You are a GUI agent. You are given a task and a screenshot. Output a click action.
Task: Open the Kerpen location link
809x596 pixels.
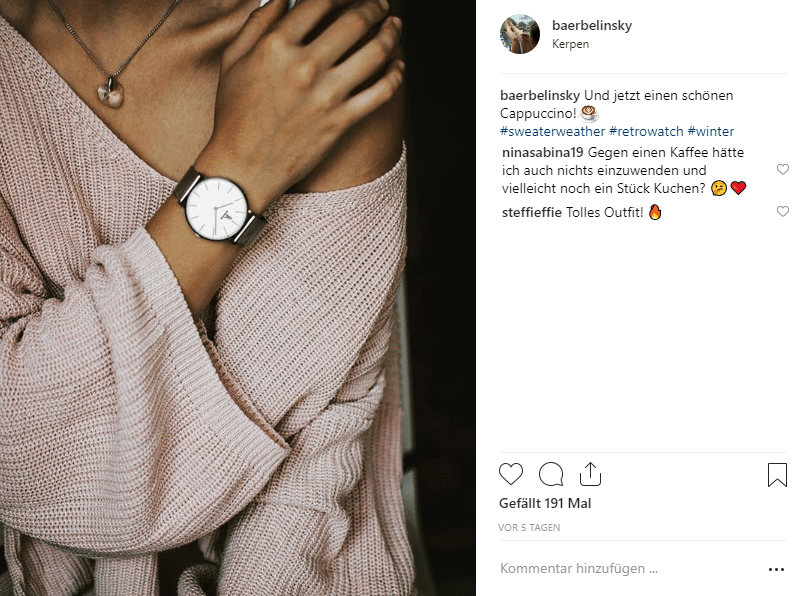[x=570, y=44]
